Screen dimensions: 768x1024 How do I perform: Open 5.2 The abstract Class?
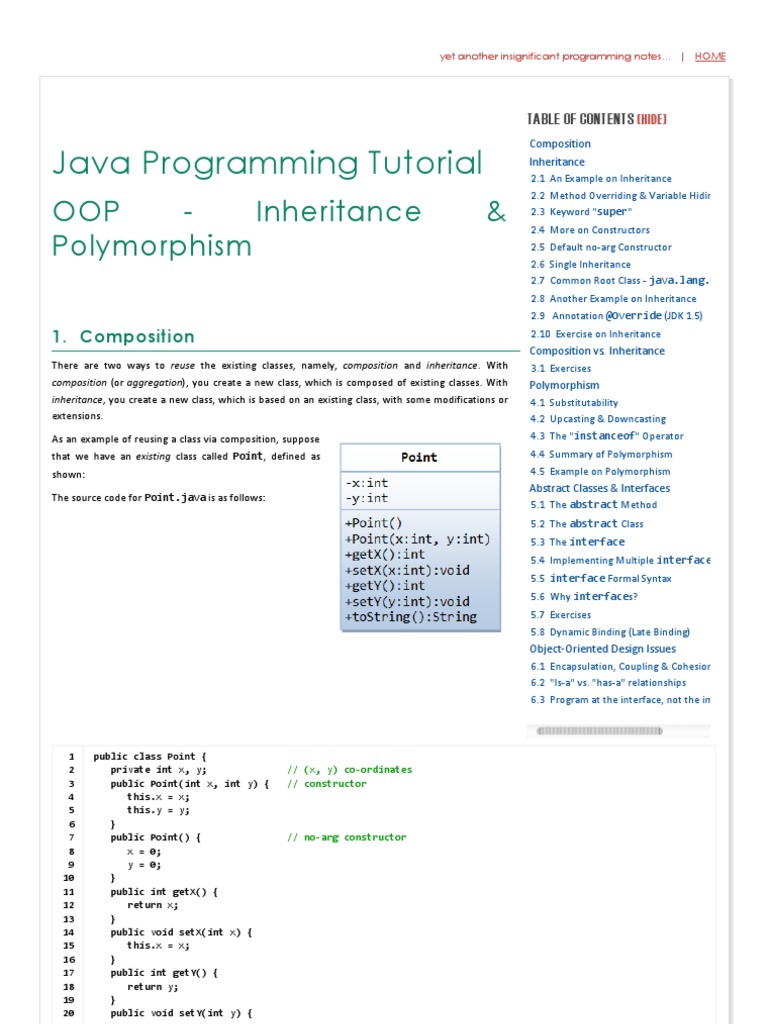586,523
